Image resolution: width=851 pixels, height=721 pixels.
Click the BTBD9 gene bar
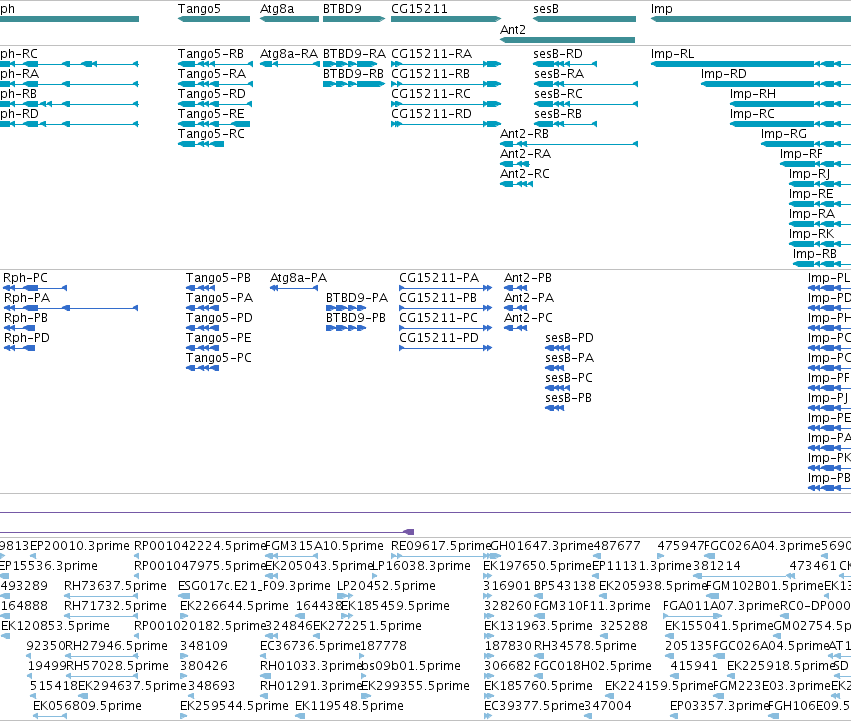click(x=354, y=19)
